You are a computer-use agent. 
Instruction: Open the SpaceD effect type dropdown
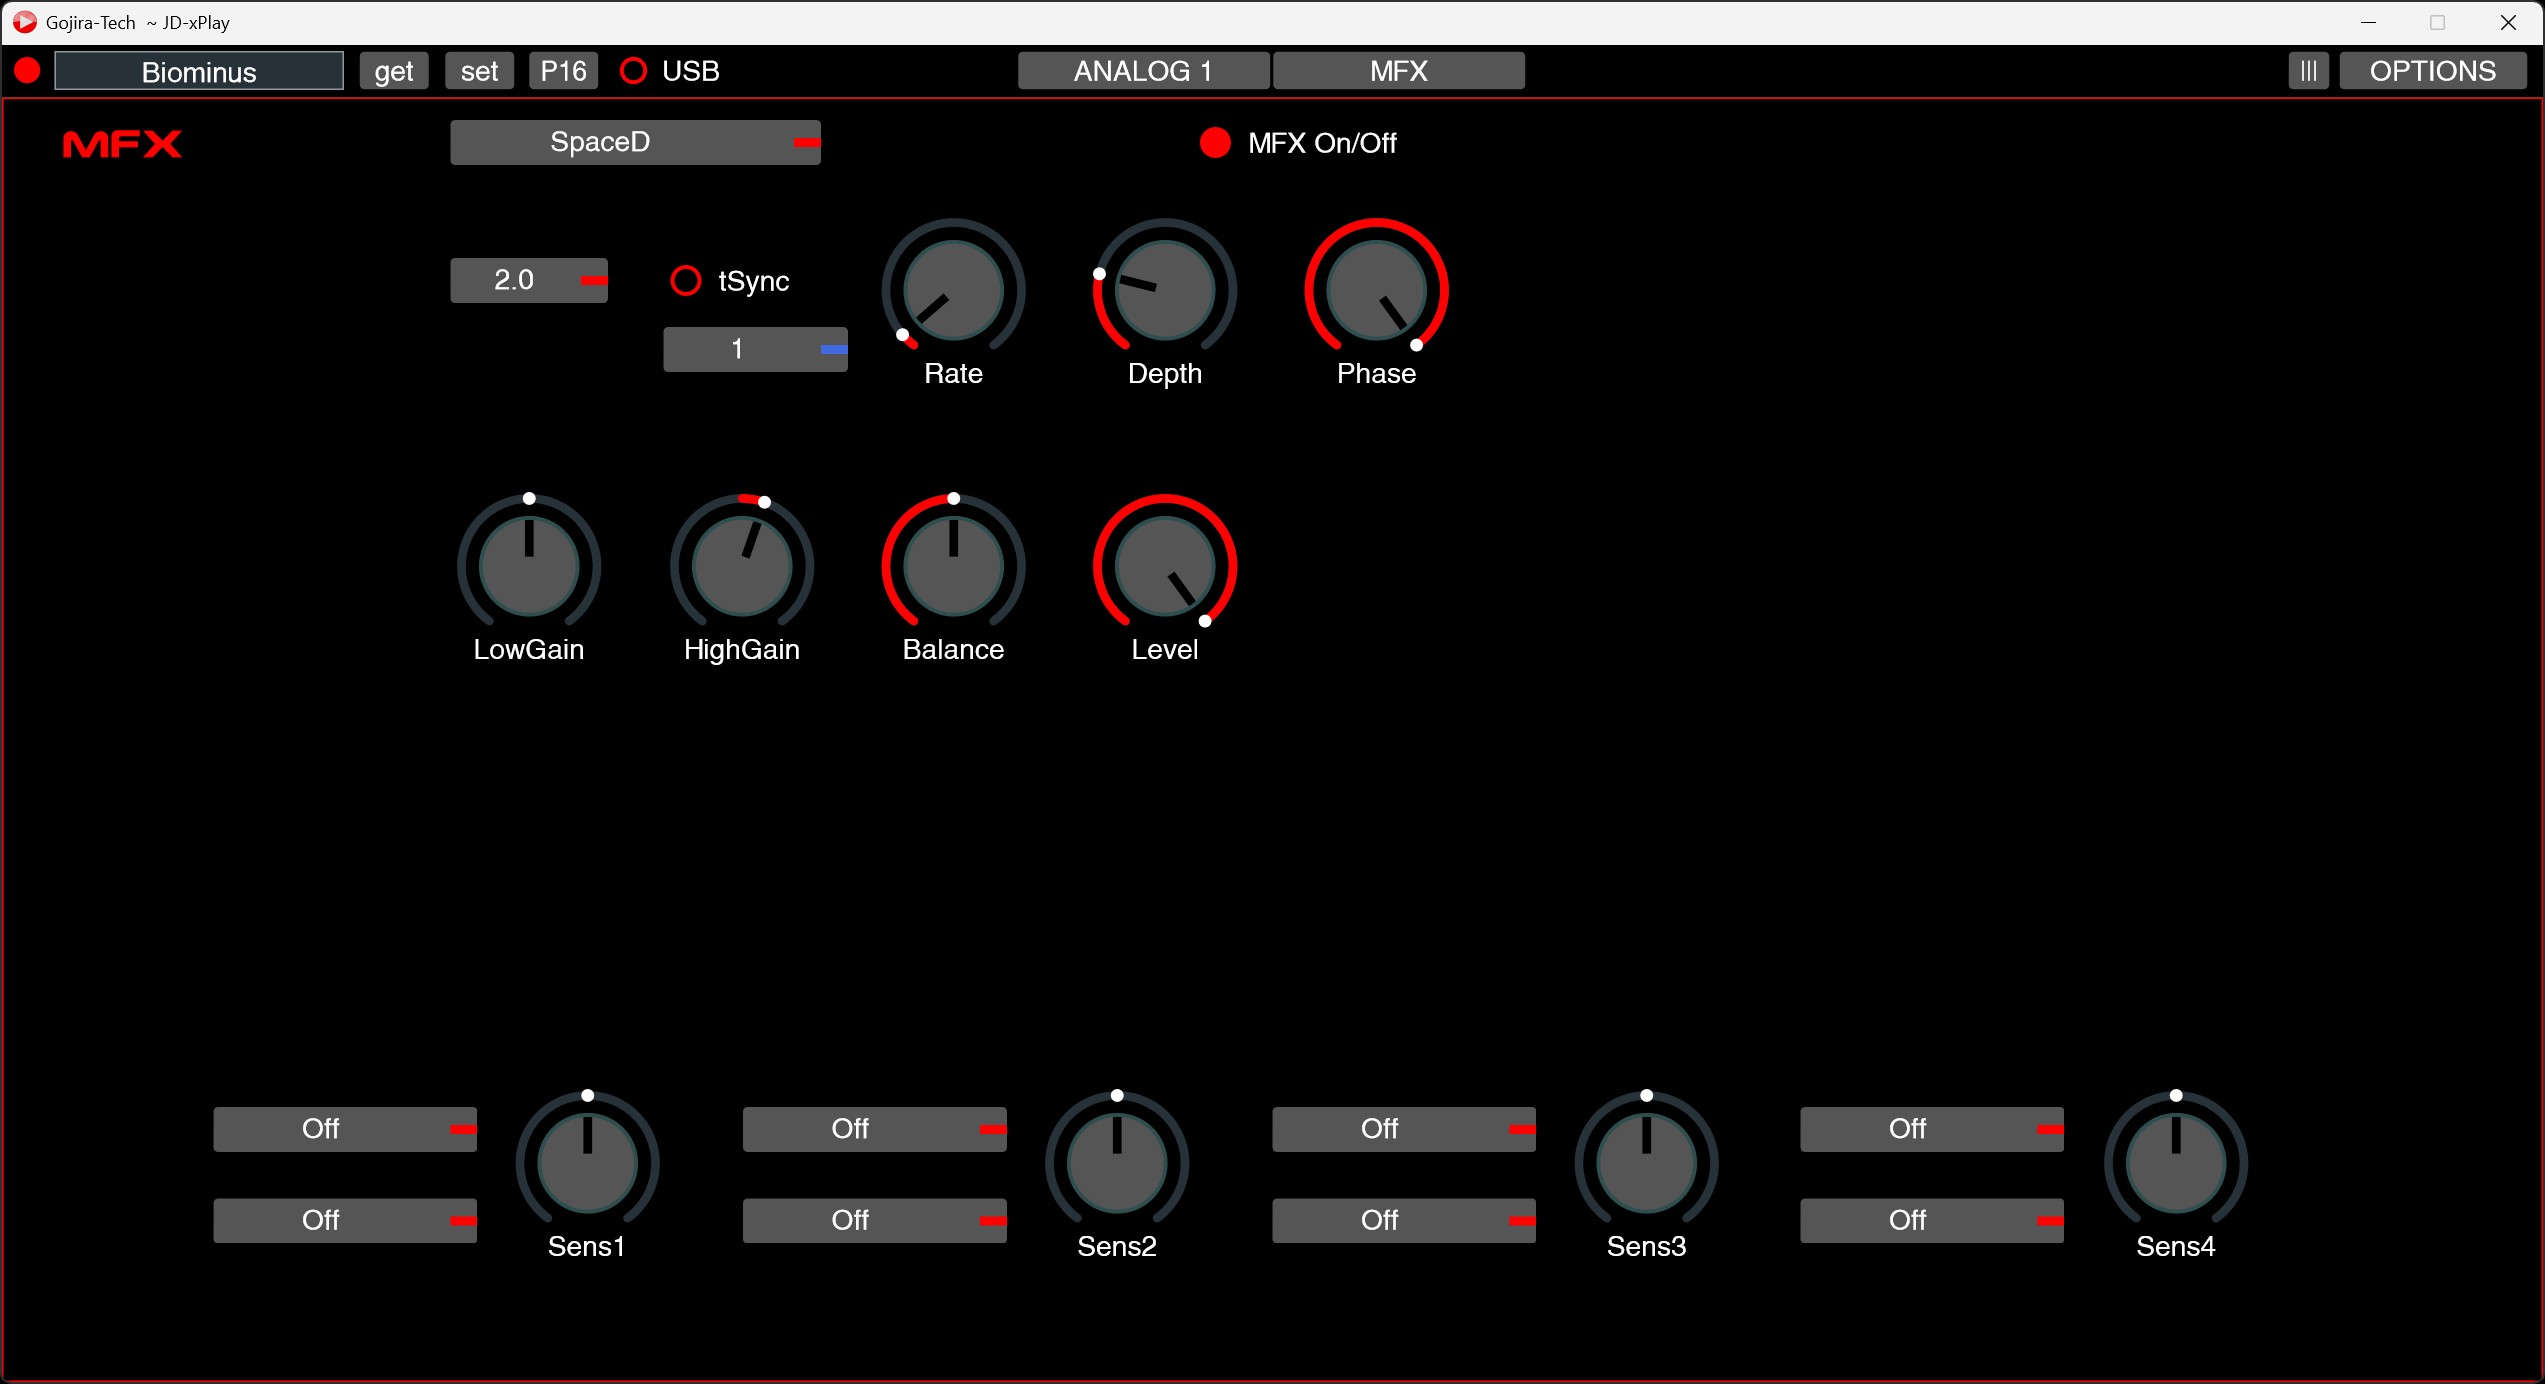coord(635,142)
